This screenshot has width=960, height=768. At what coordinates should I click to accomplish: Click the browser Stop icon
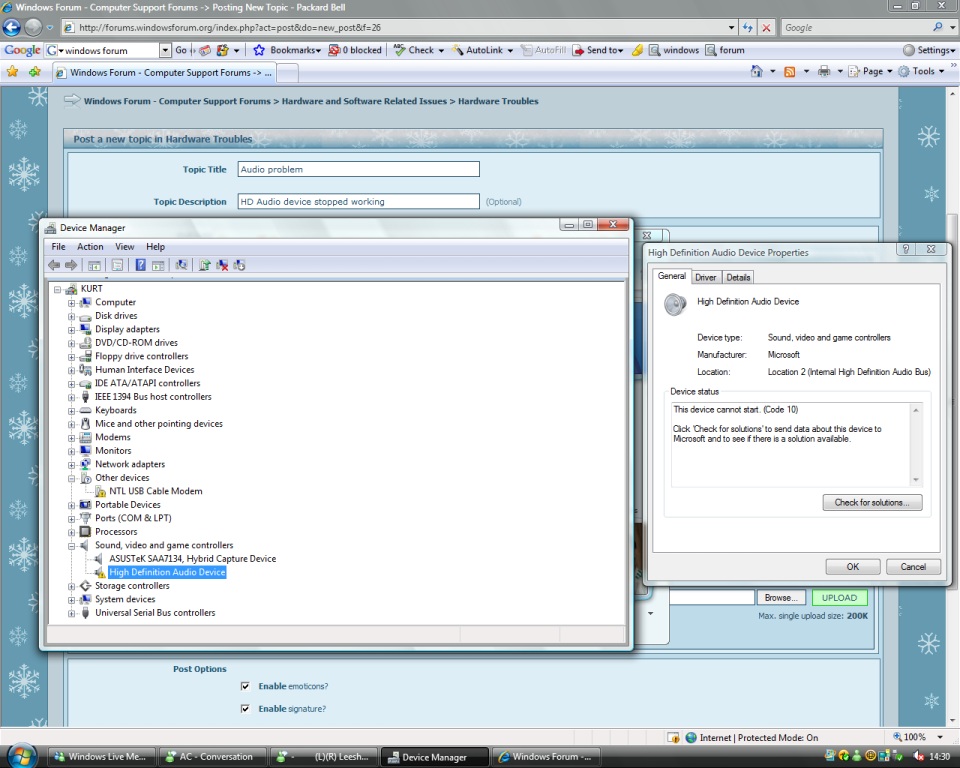(766, 28)
